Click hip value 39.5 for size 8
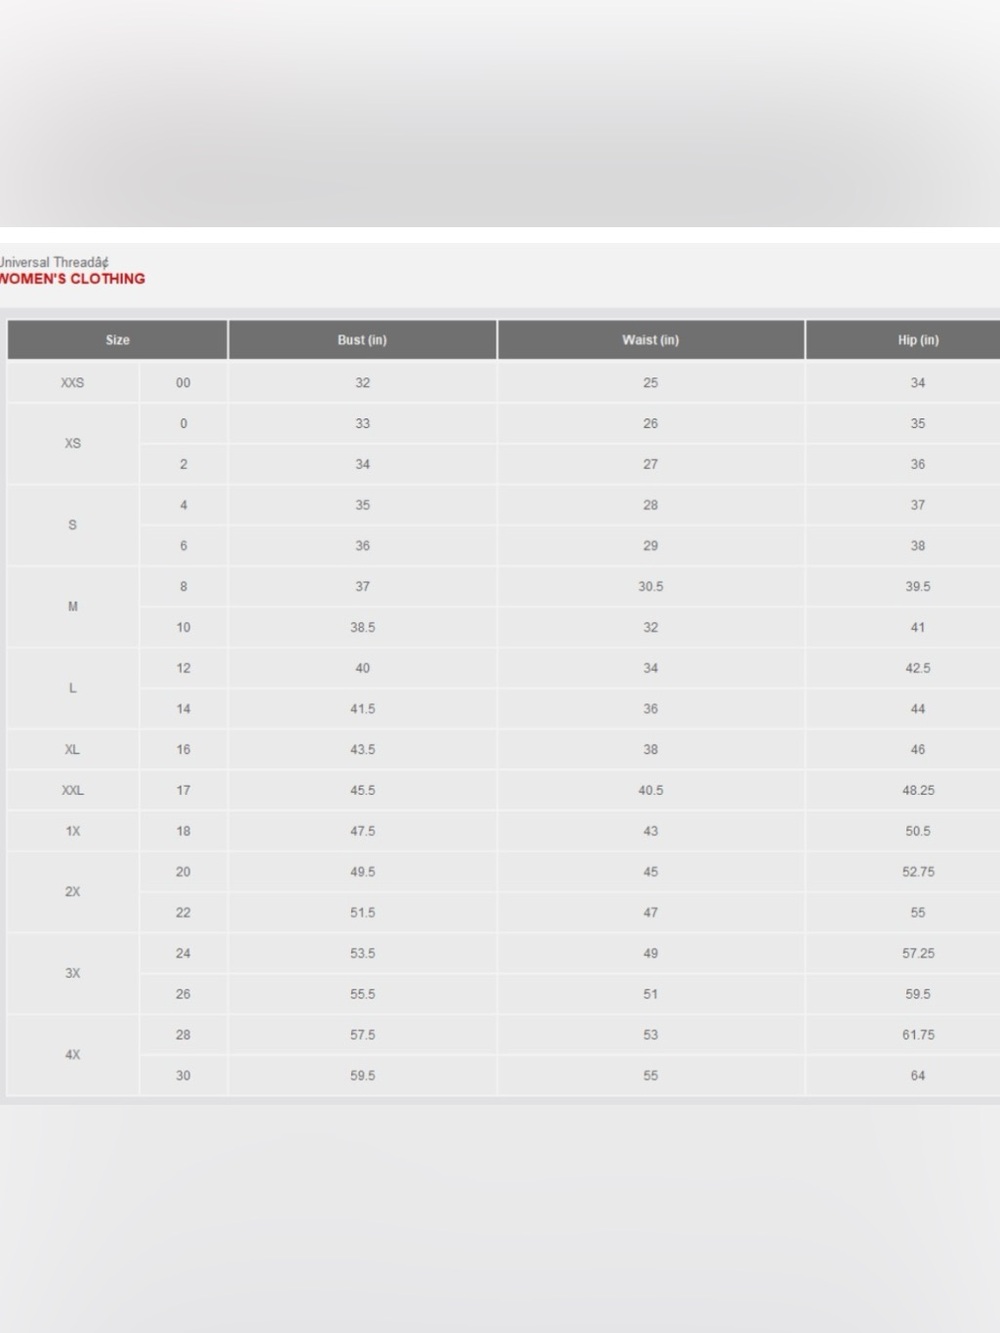Screen dimensions: 1000x1333 (903, 587)
